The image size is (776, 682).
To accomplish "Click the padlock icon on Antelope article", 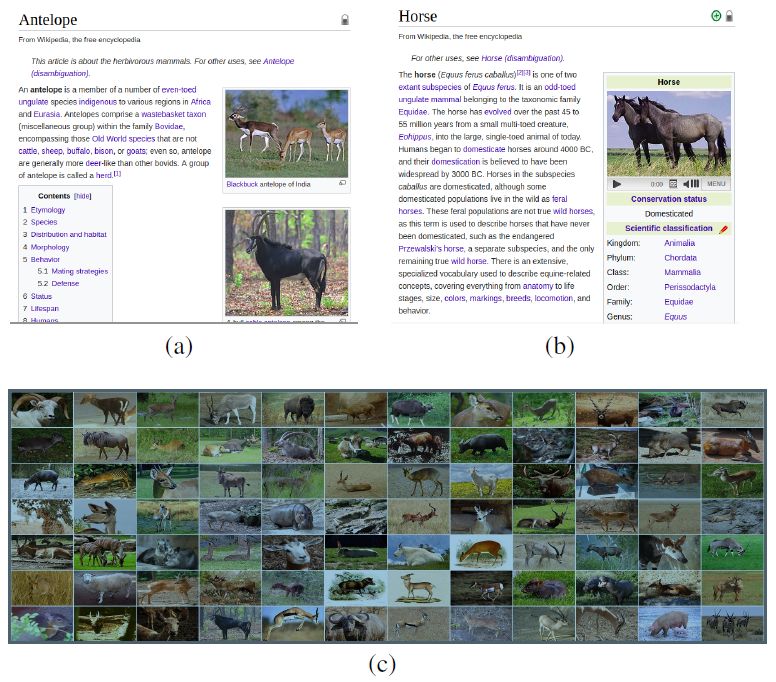I will pos(345,20).
